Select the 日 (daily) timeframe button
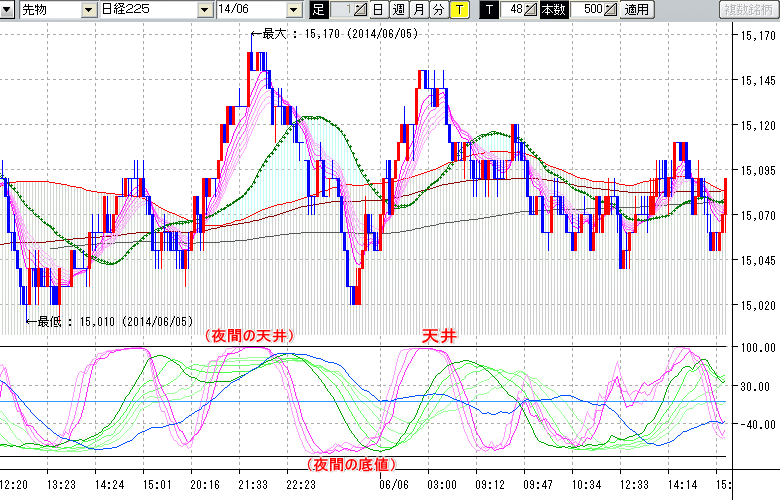This screenshot has width=780, height=500. [x=377, y=10]
